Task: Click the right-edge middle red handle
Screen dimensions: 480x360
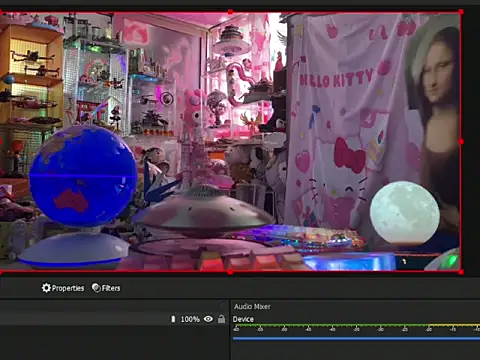Action: [461, 142]
